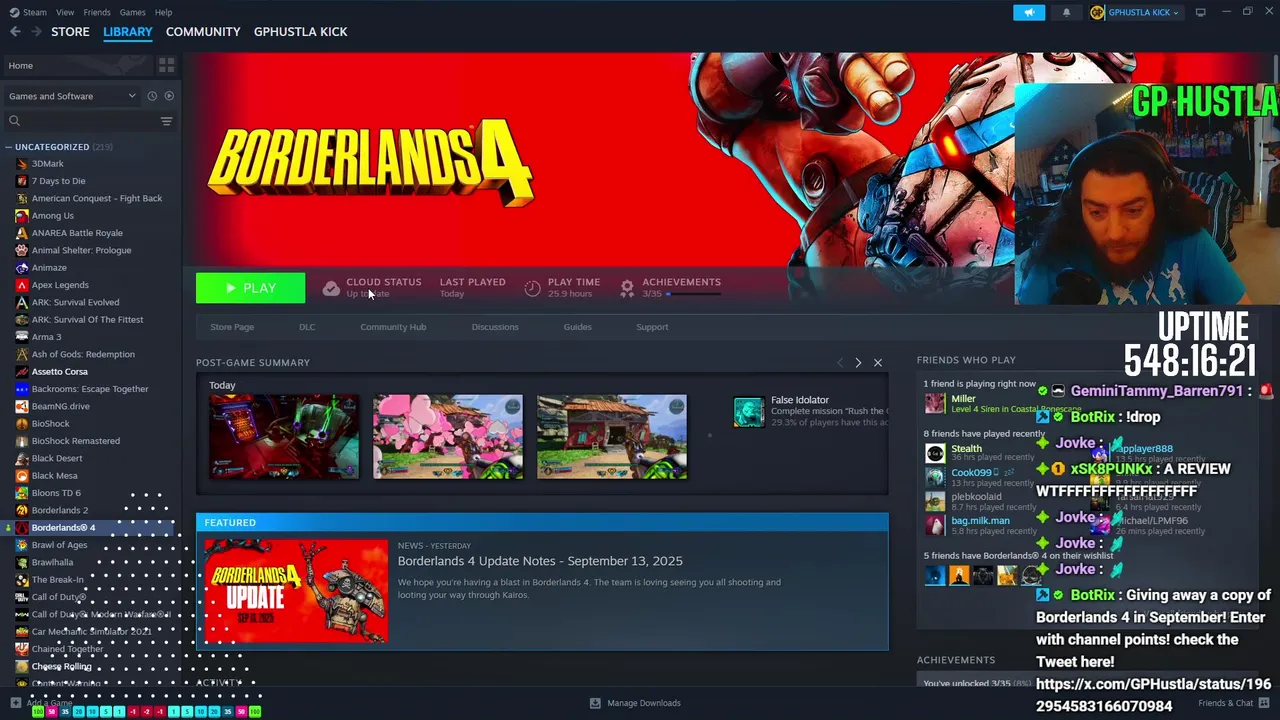Screen dimensions: 1280x720
Task: Open the GPHUSTLA KICK profile avatar
Action: (1097, 13)
